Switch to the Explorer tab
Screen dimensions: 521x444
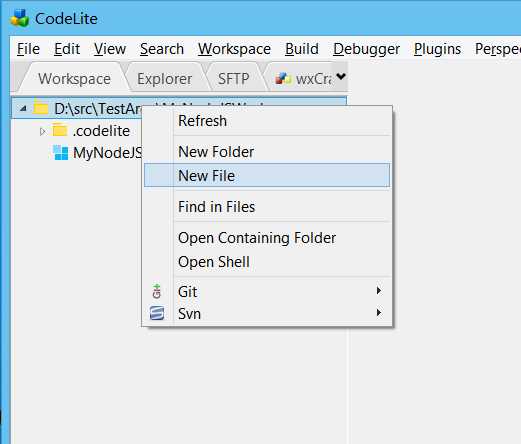click(x=165, y=79)
